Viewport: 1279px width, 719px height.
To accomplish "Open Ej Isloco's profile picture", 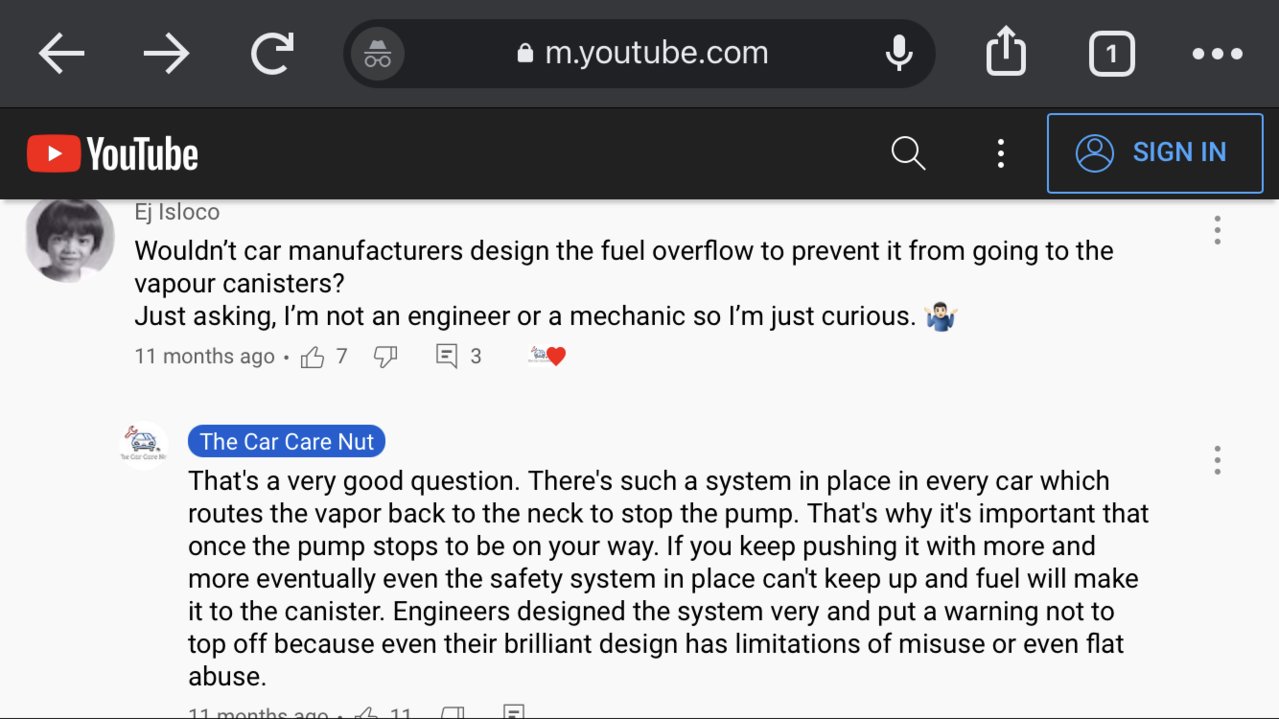I will (69, 240).
